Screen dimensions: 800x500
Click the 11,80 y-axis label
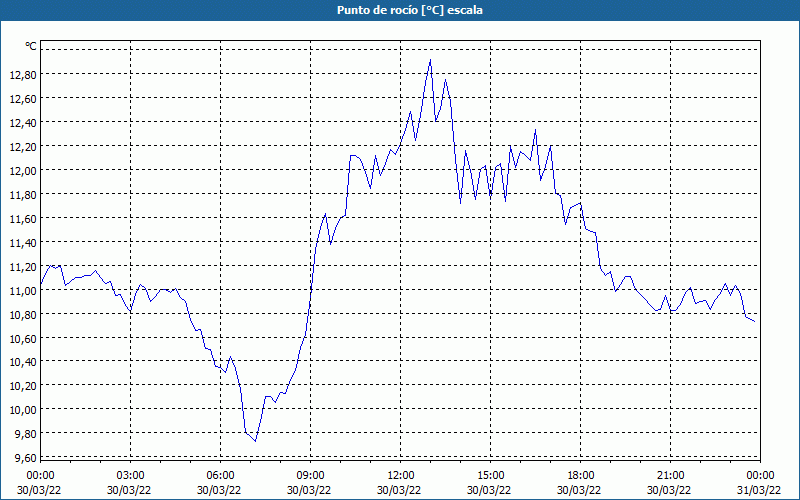(x=23, y=195)
